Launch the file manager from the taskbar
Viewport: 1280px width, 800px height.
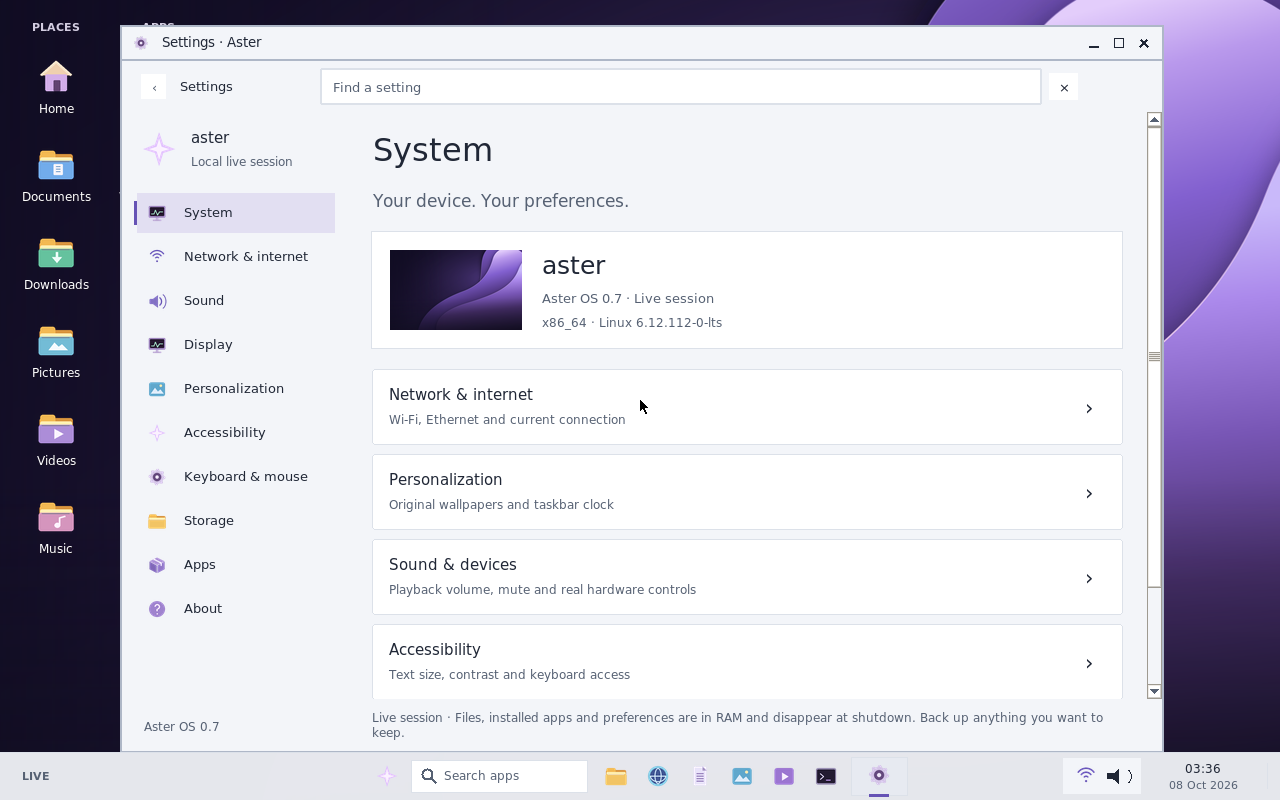click(616, 776)
